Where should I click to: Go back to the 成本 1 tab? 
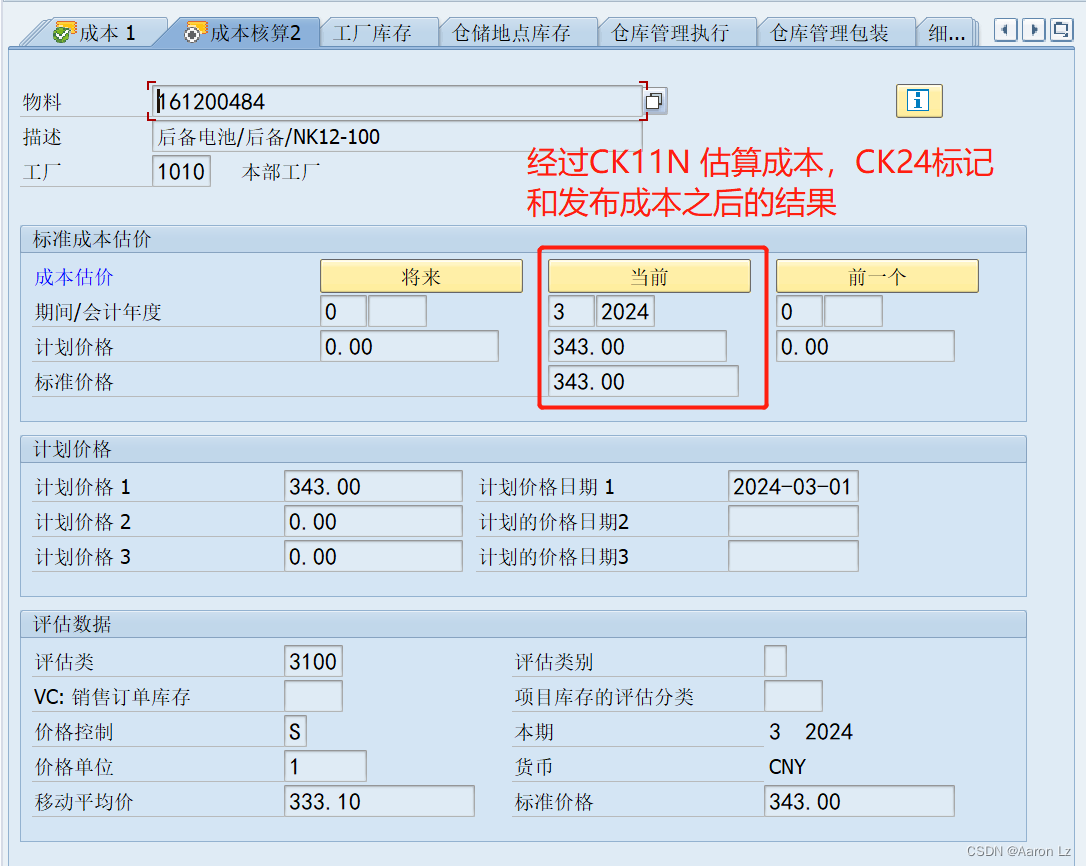click(105, 30)
